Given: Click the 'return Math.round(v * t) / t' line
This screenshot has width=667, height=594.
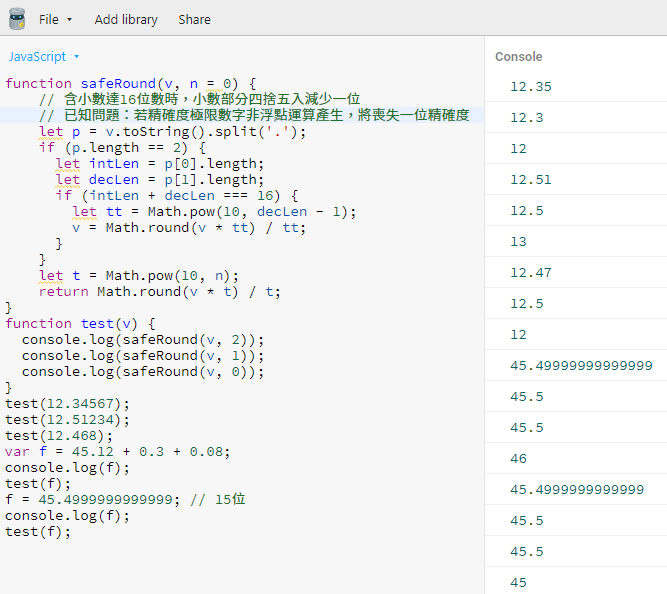Looking at the screenshot, I should pyautogui.click(x=160, y=291).
